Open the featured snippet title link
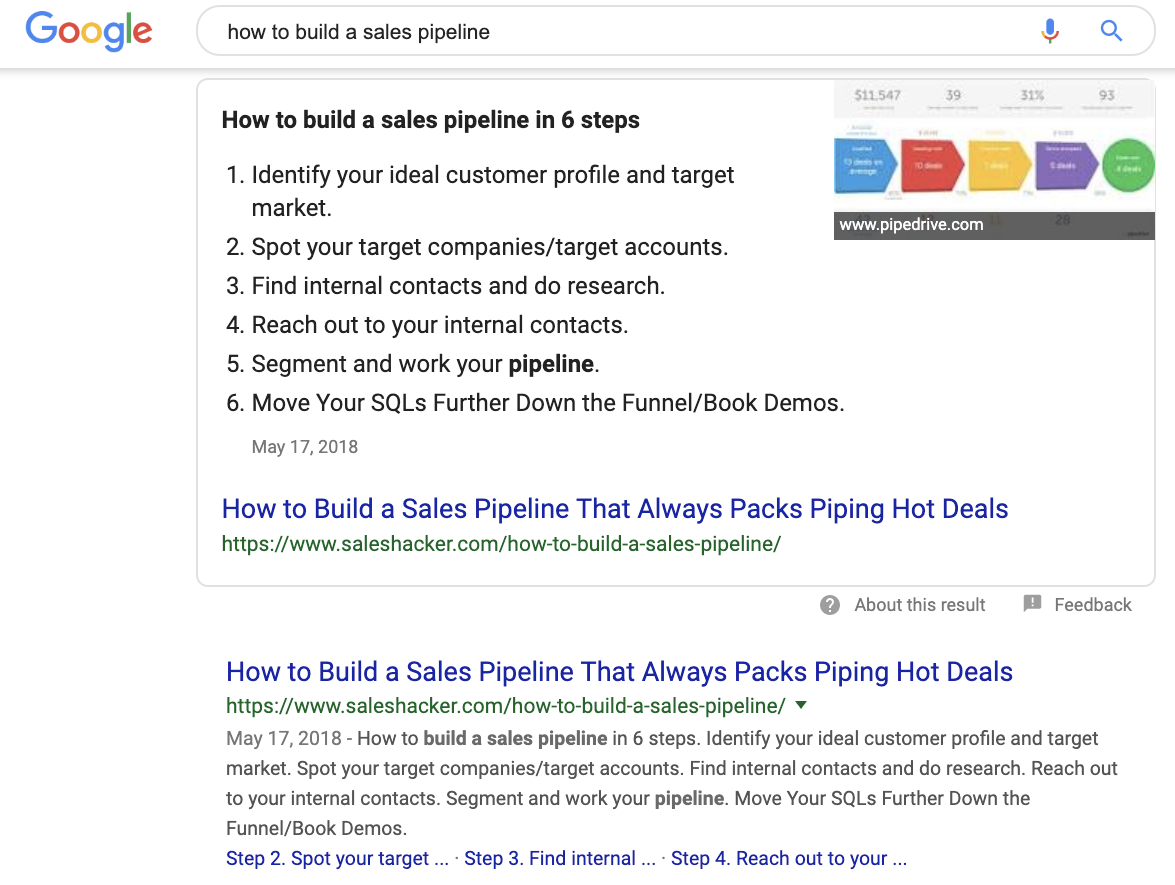The image size is (1175, 885). [x=614, y=509]
